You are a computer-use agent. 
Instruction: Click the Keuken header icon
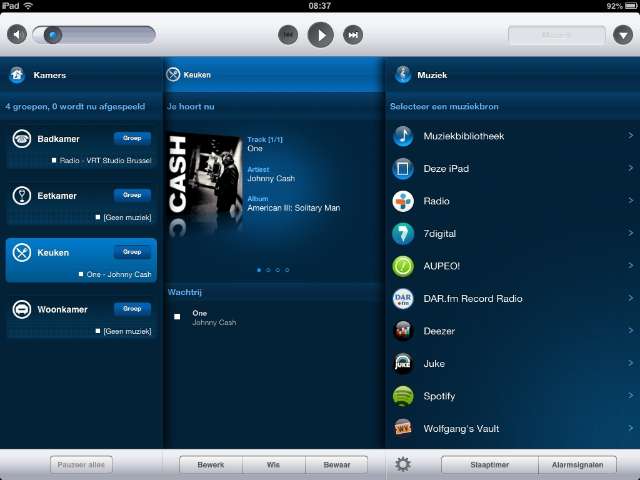pos(173,75)
